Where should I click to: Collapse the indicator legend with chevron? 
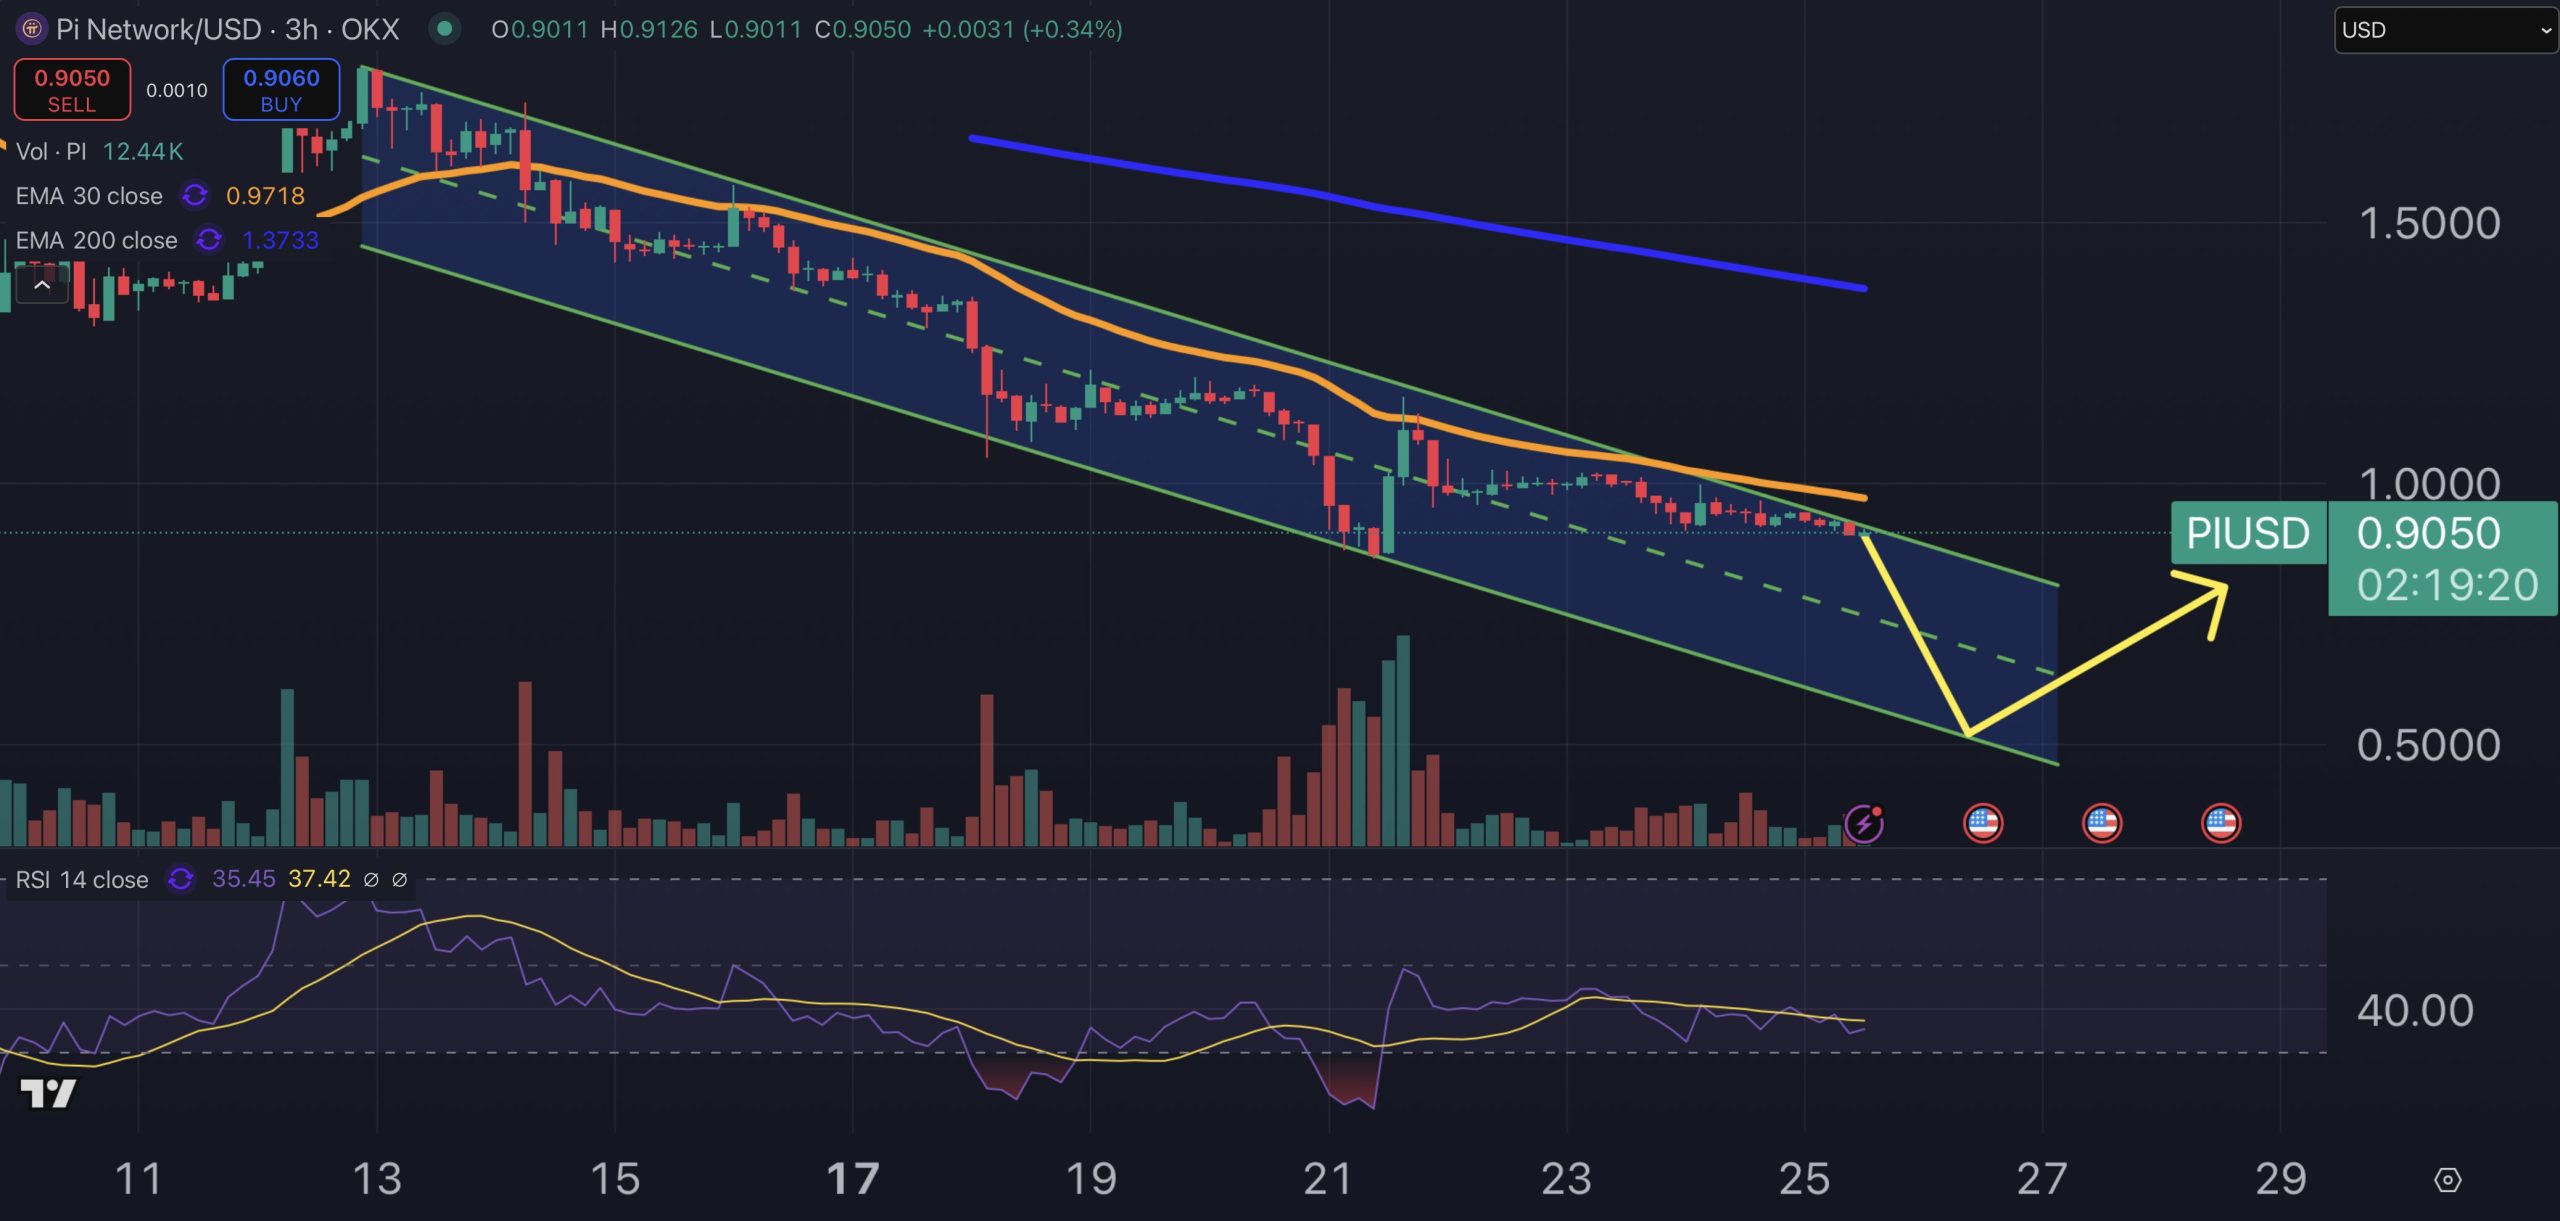pyautogui.click(x=42, y=286)
